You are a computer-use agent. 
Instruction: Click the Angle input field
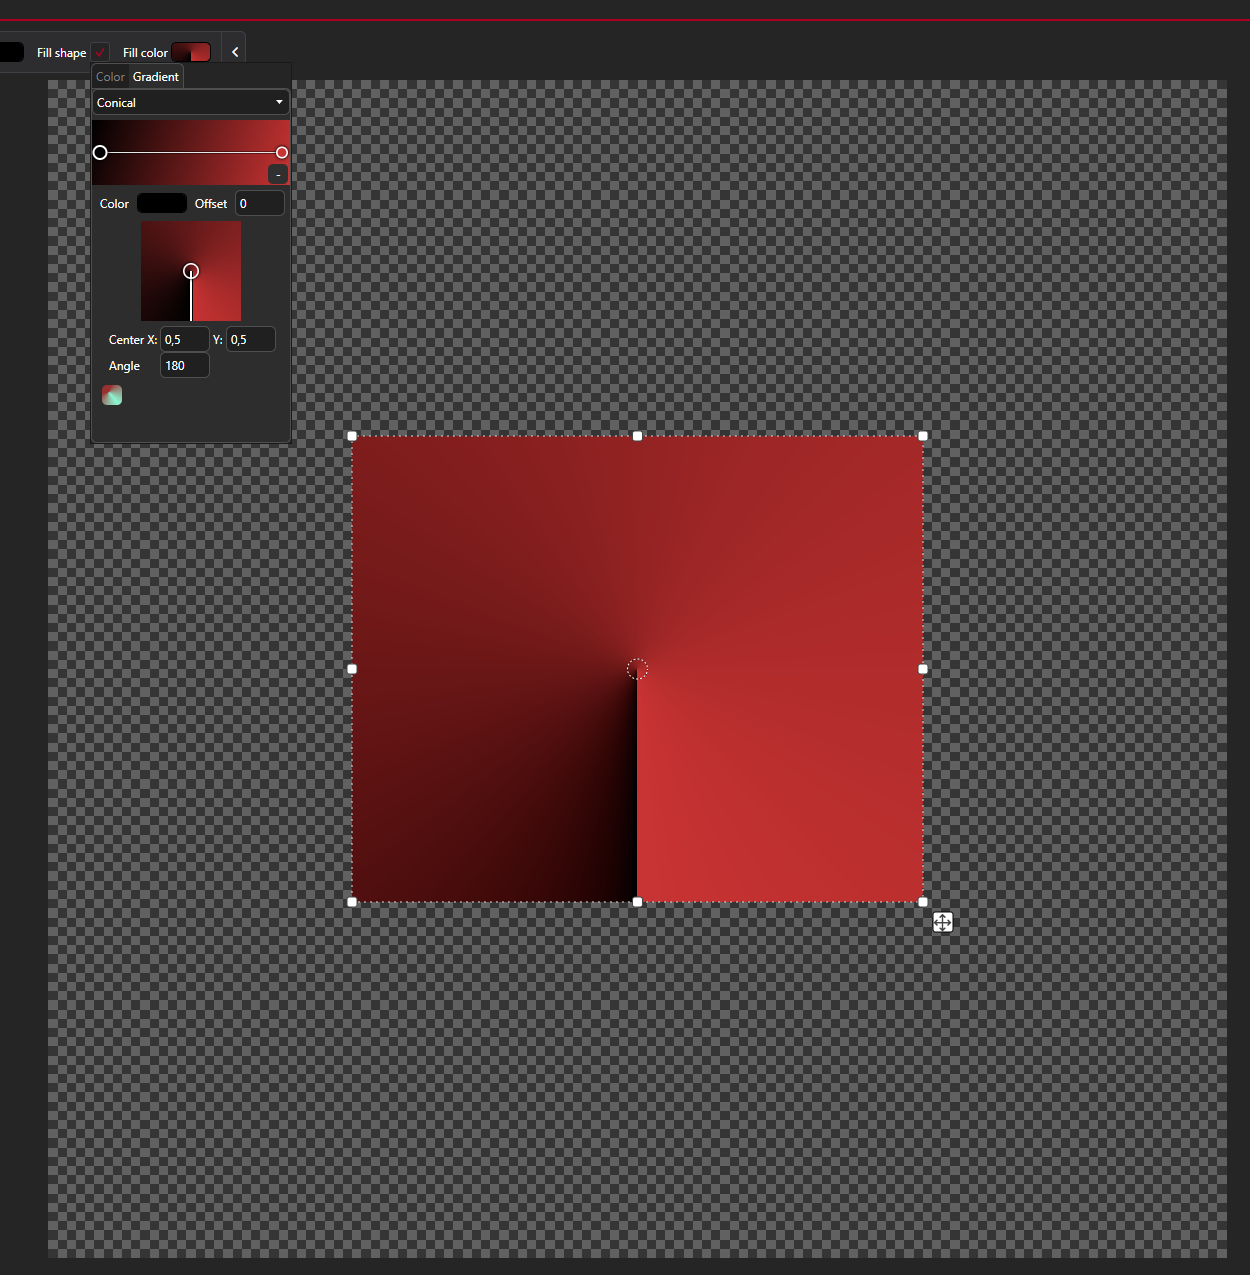pos(185,365)
